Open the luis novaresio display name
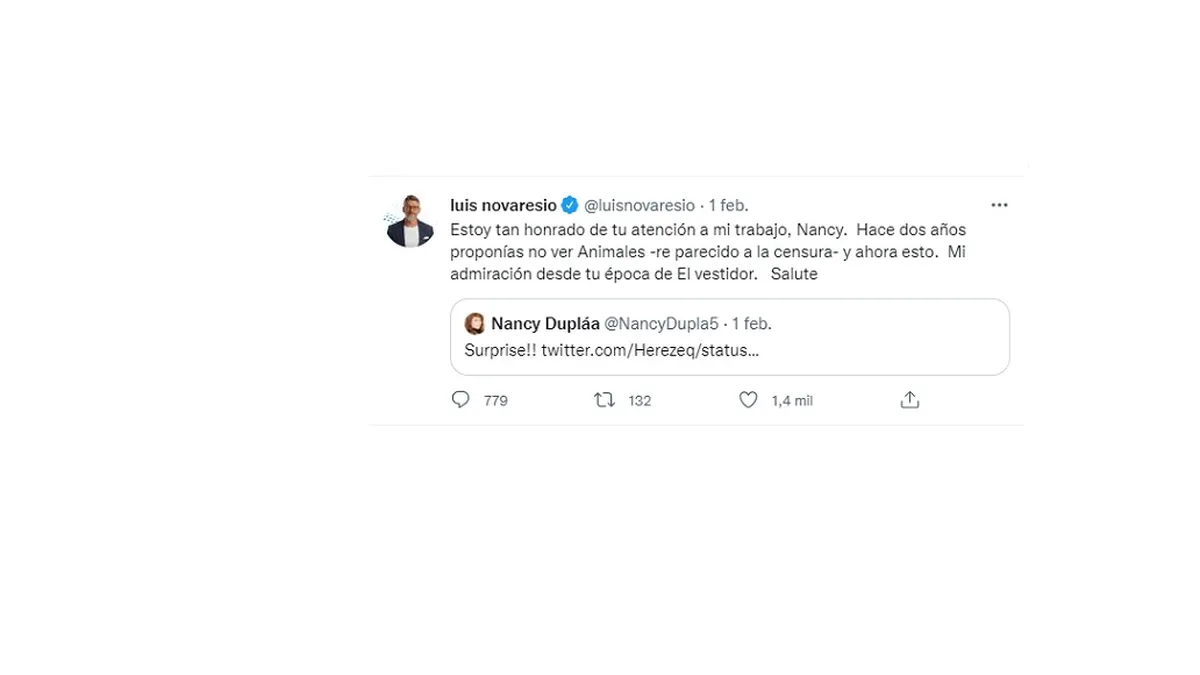This screenshot has width=1200, height=675. pyautogui.click(x=503, y=205)
